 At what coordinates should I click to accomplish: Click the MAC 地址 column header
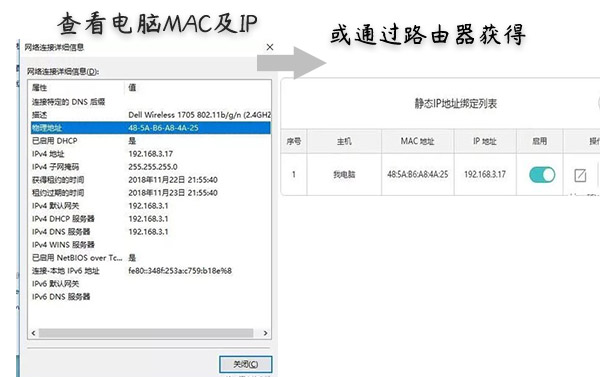(x=417, y=141)
